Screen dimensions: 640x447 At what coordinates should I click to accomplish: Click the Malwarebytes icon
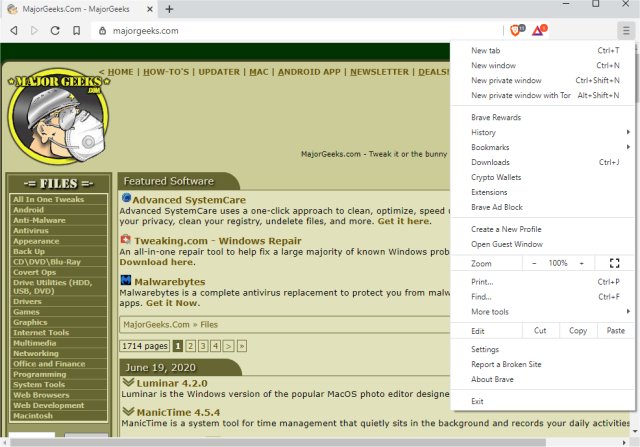[x=126, y=280]
